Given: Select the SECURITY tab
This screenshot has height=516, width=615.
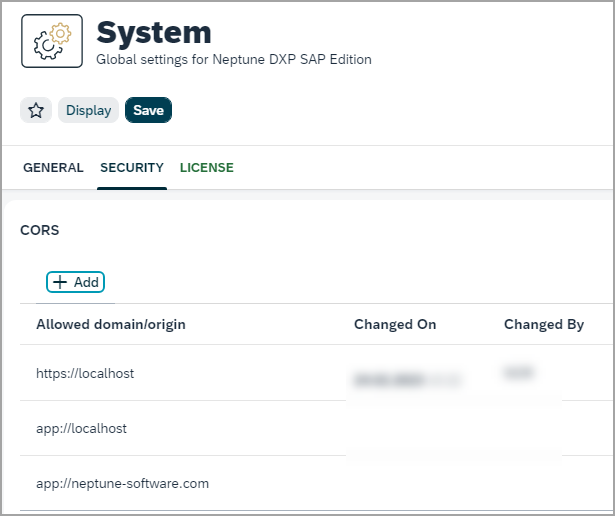Looking at the screenshot, I should coord(132,168).
